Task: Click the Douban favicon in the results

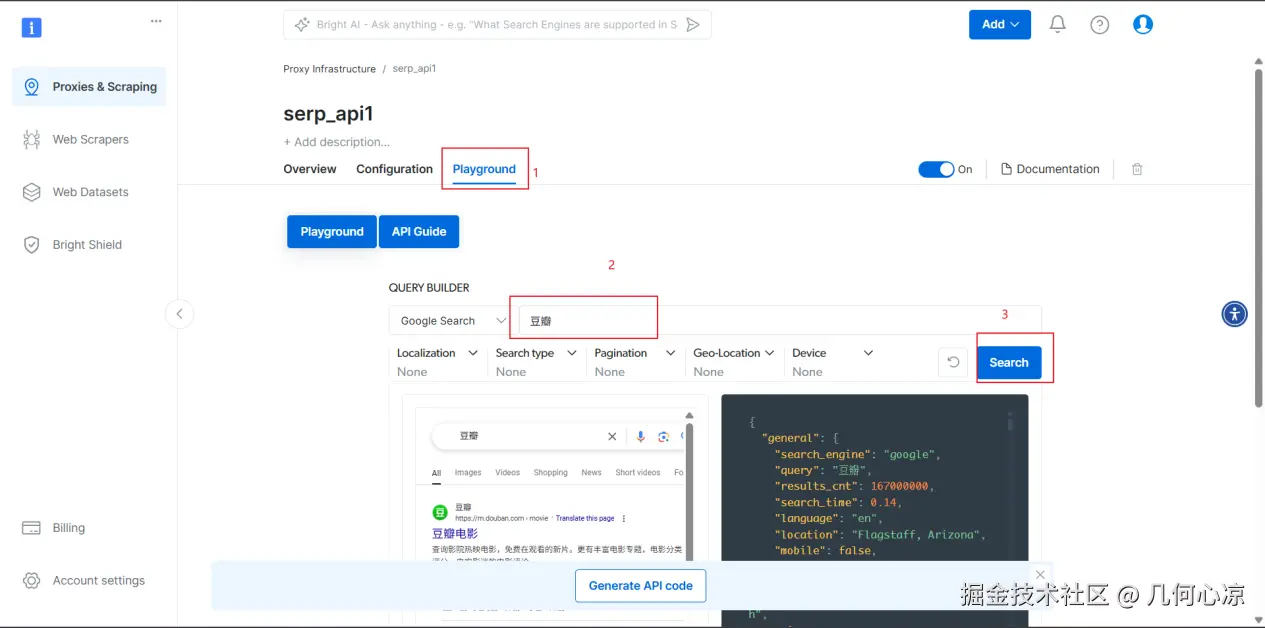Action: pyautogui.click(x=440, y=512)
